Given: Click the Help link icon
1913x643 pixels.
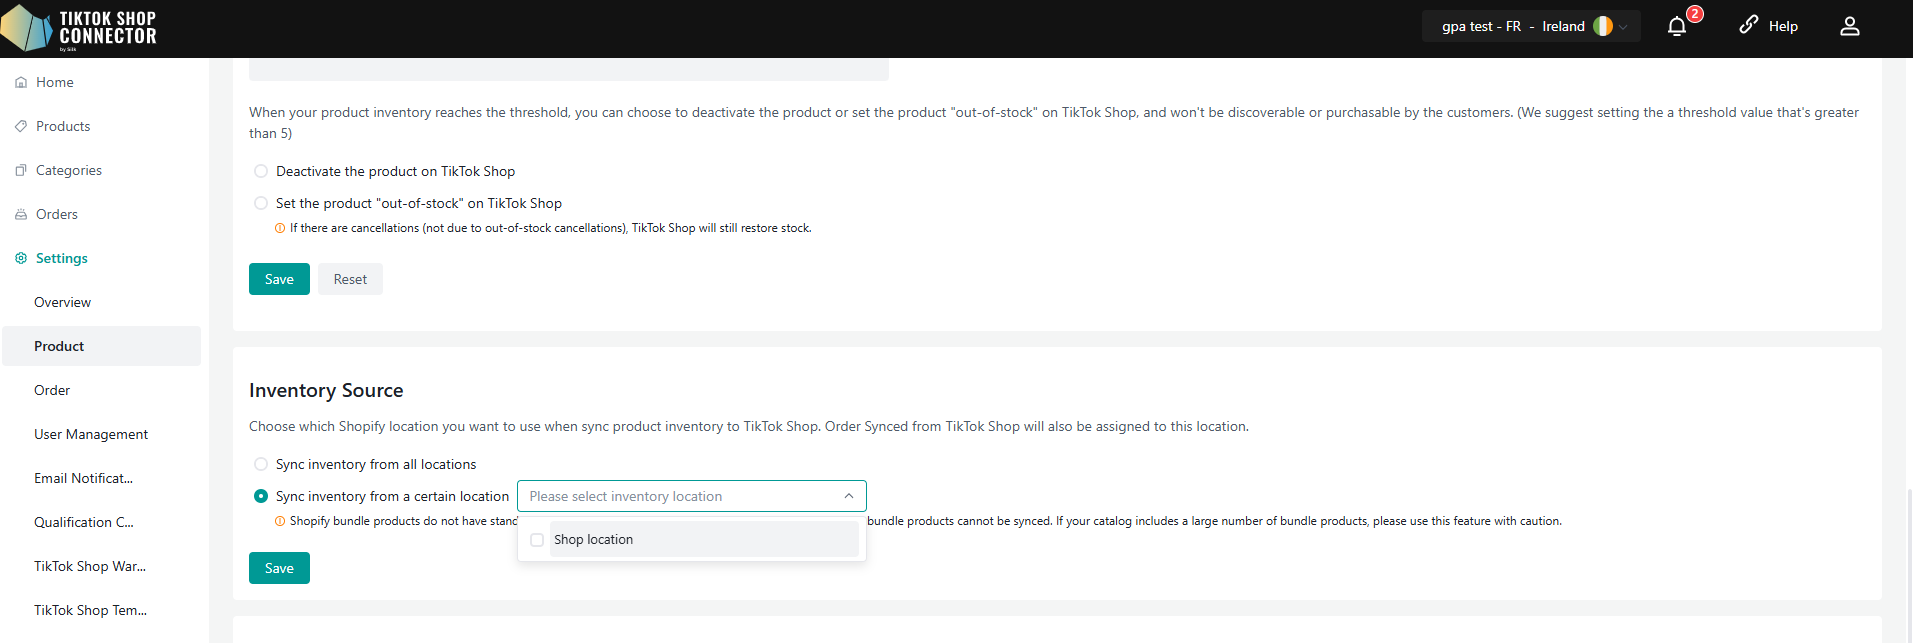Looking at the screenshot, I should 1748,25.
